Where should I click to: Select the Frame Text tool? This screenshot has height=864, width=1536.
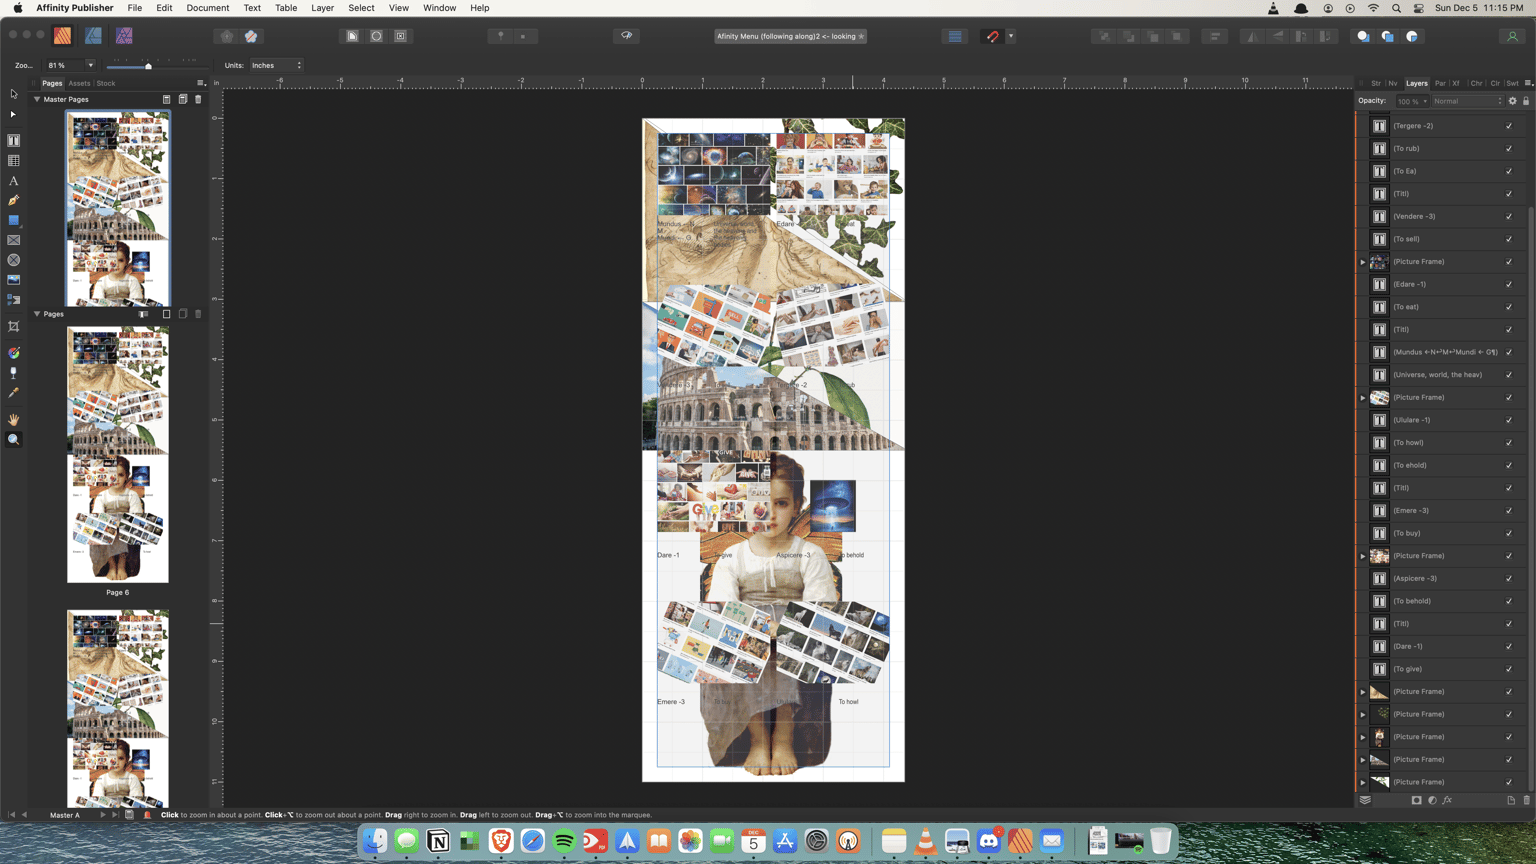[14, 141]
